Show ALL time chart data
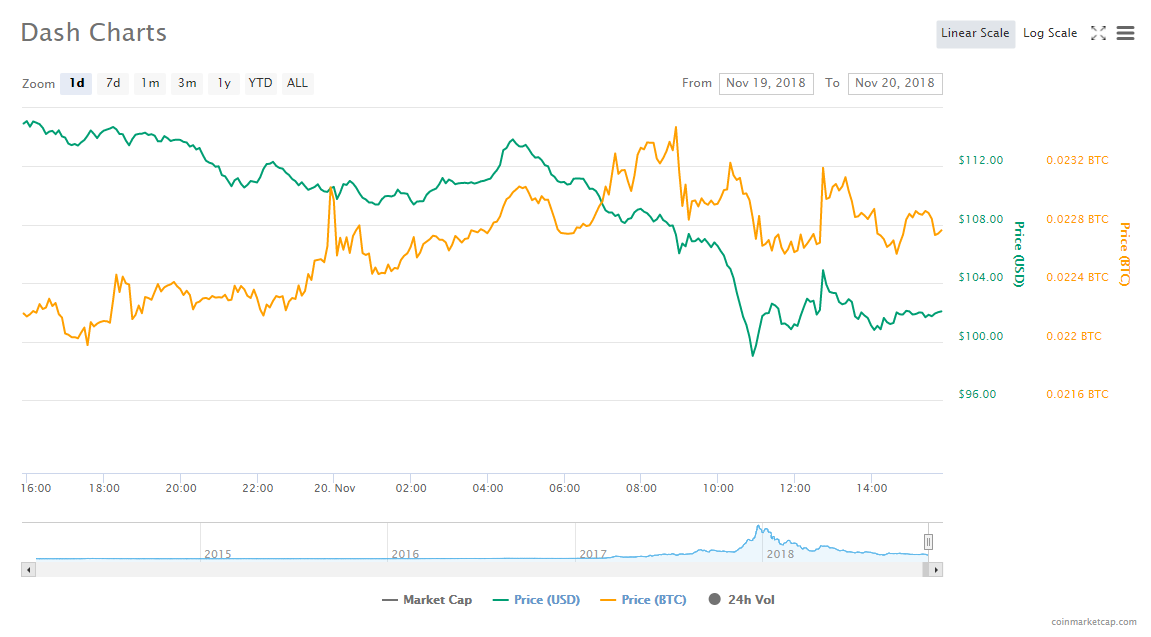The width and height of the screenshot is (1151, 637). 297,83
